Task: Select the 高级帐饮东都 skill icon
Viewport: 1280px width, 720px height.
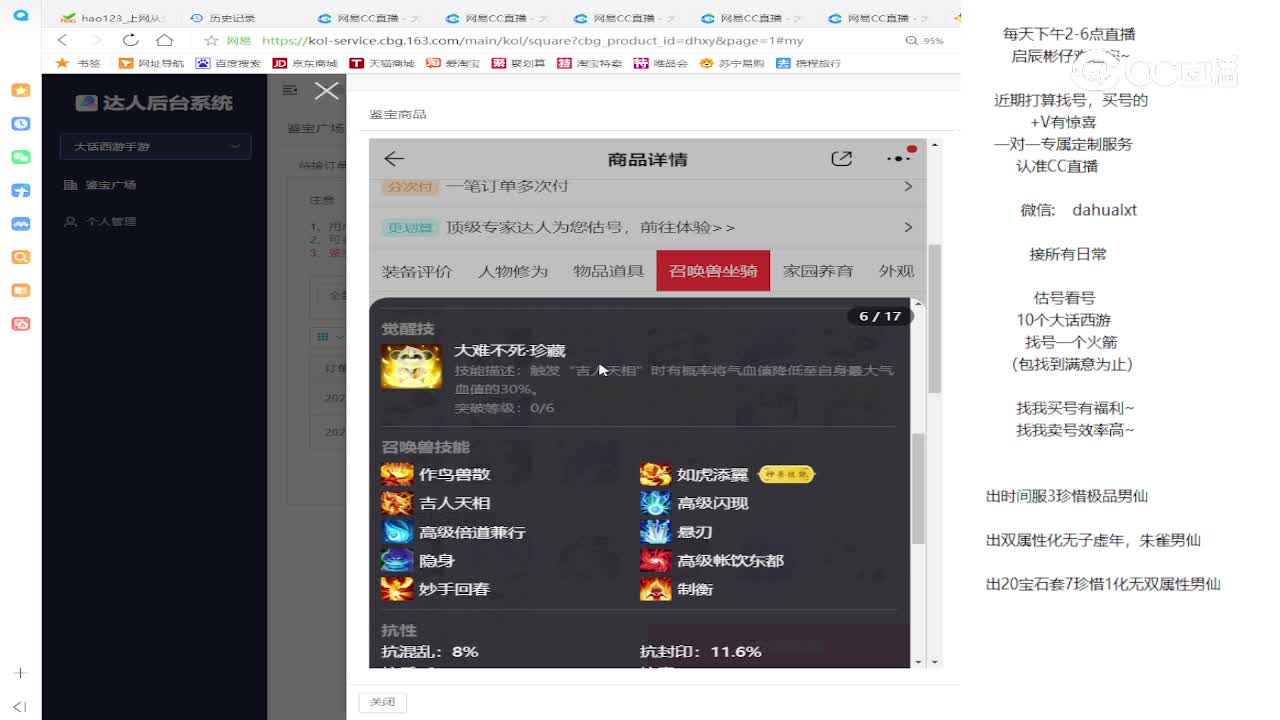Action: (655, 561)
